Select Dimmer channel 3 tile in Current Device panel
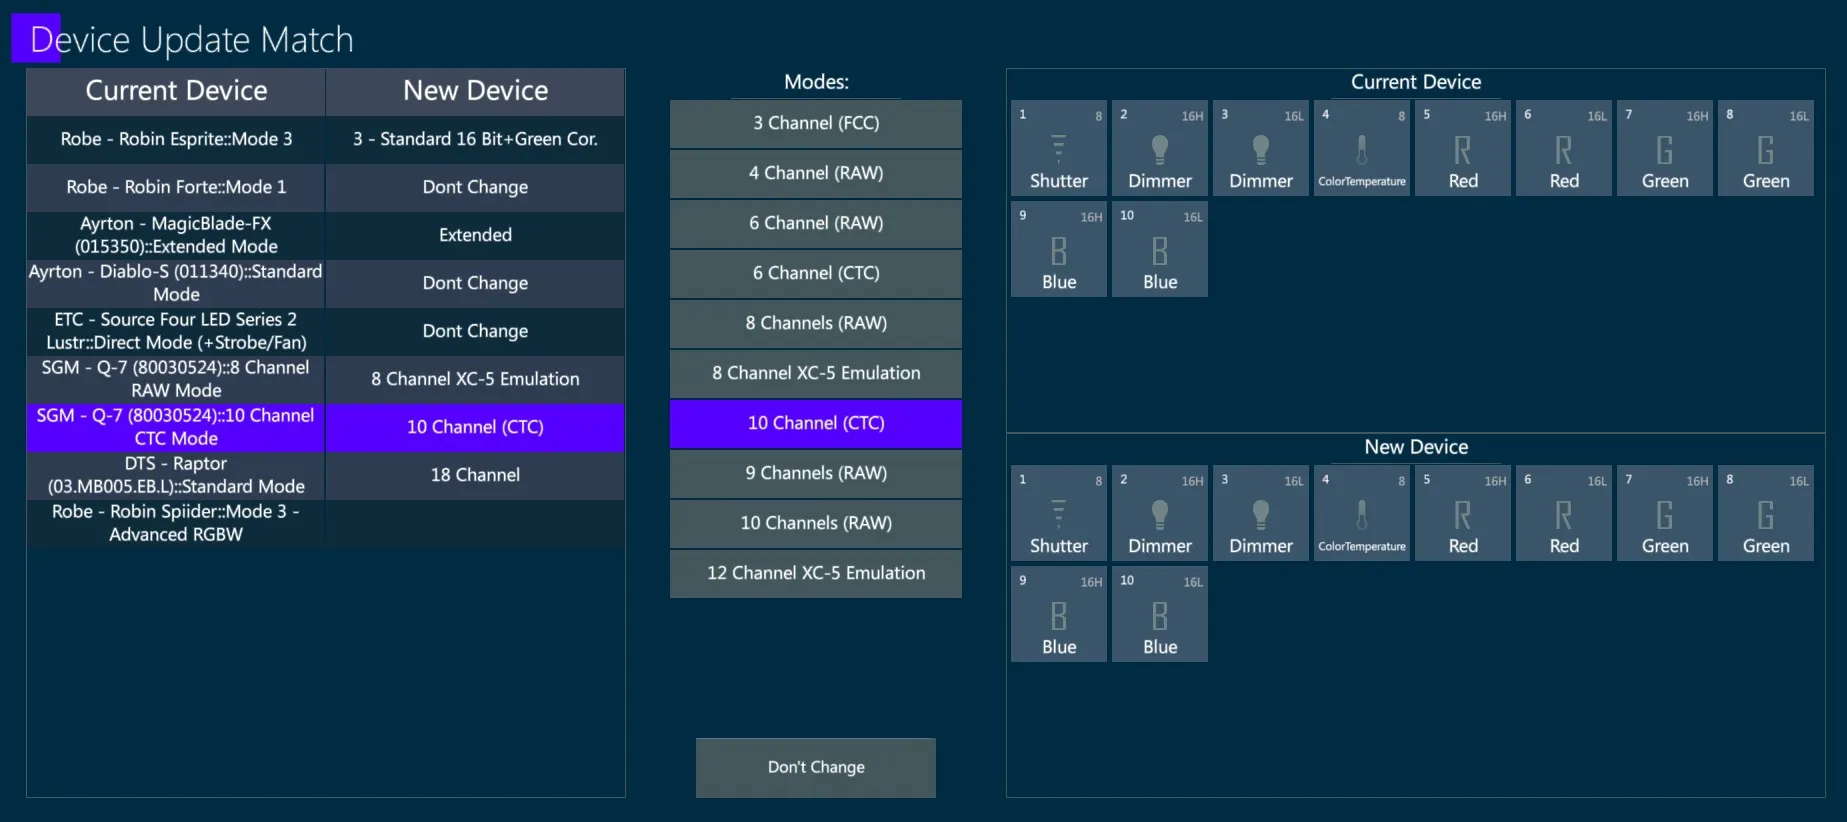The image size is (1847, 822). [1261, 148]
